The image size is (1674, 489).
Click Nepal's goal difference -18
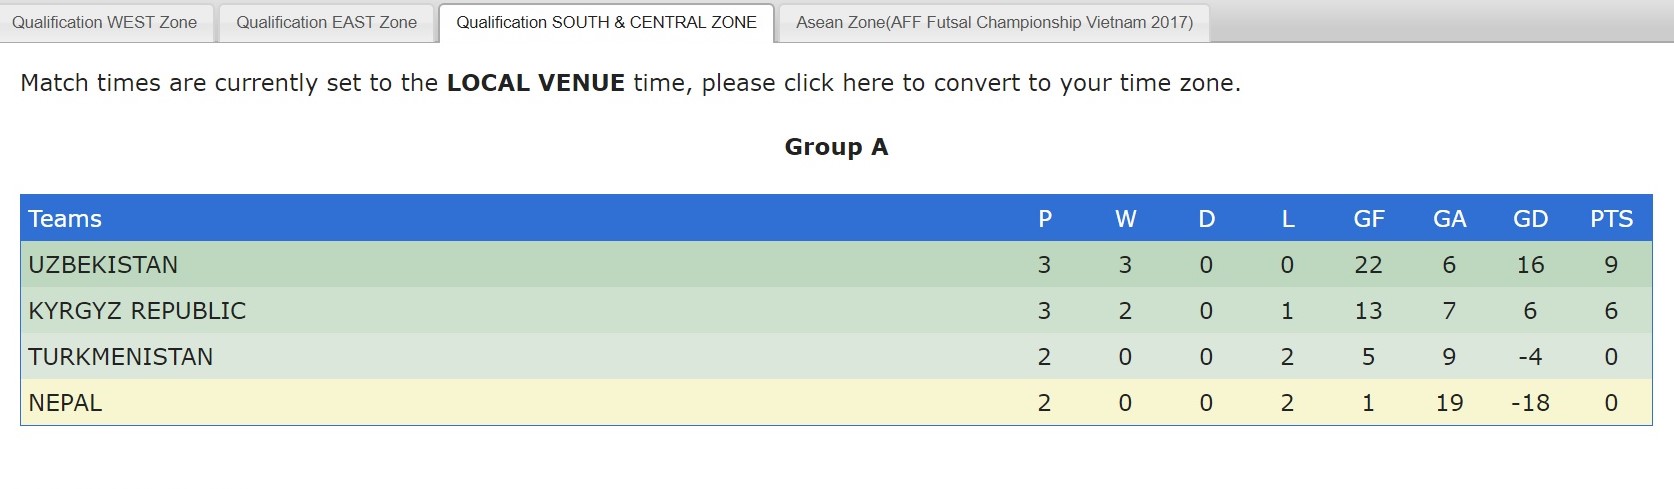pos(1530,403)
